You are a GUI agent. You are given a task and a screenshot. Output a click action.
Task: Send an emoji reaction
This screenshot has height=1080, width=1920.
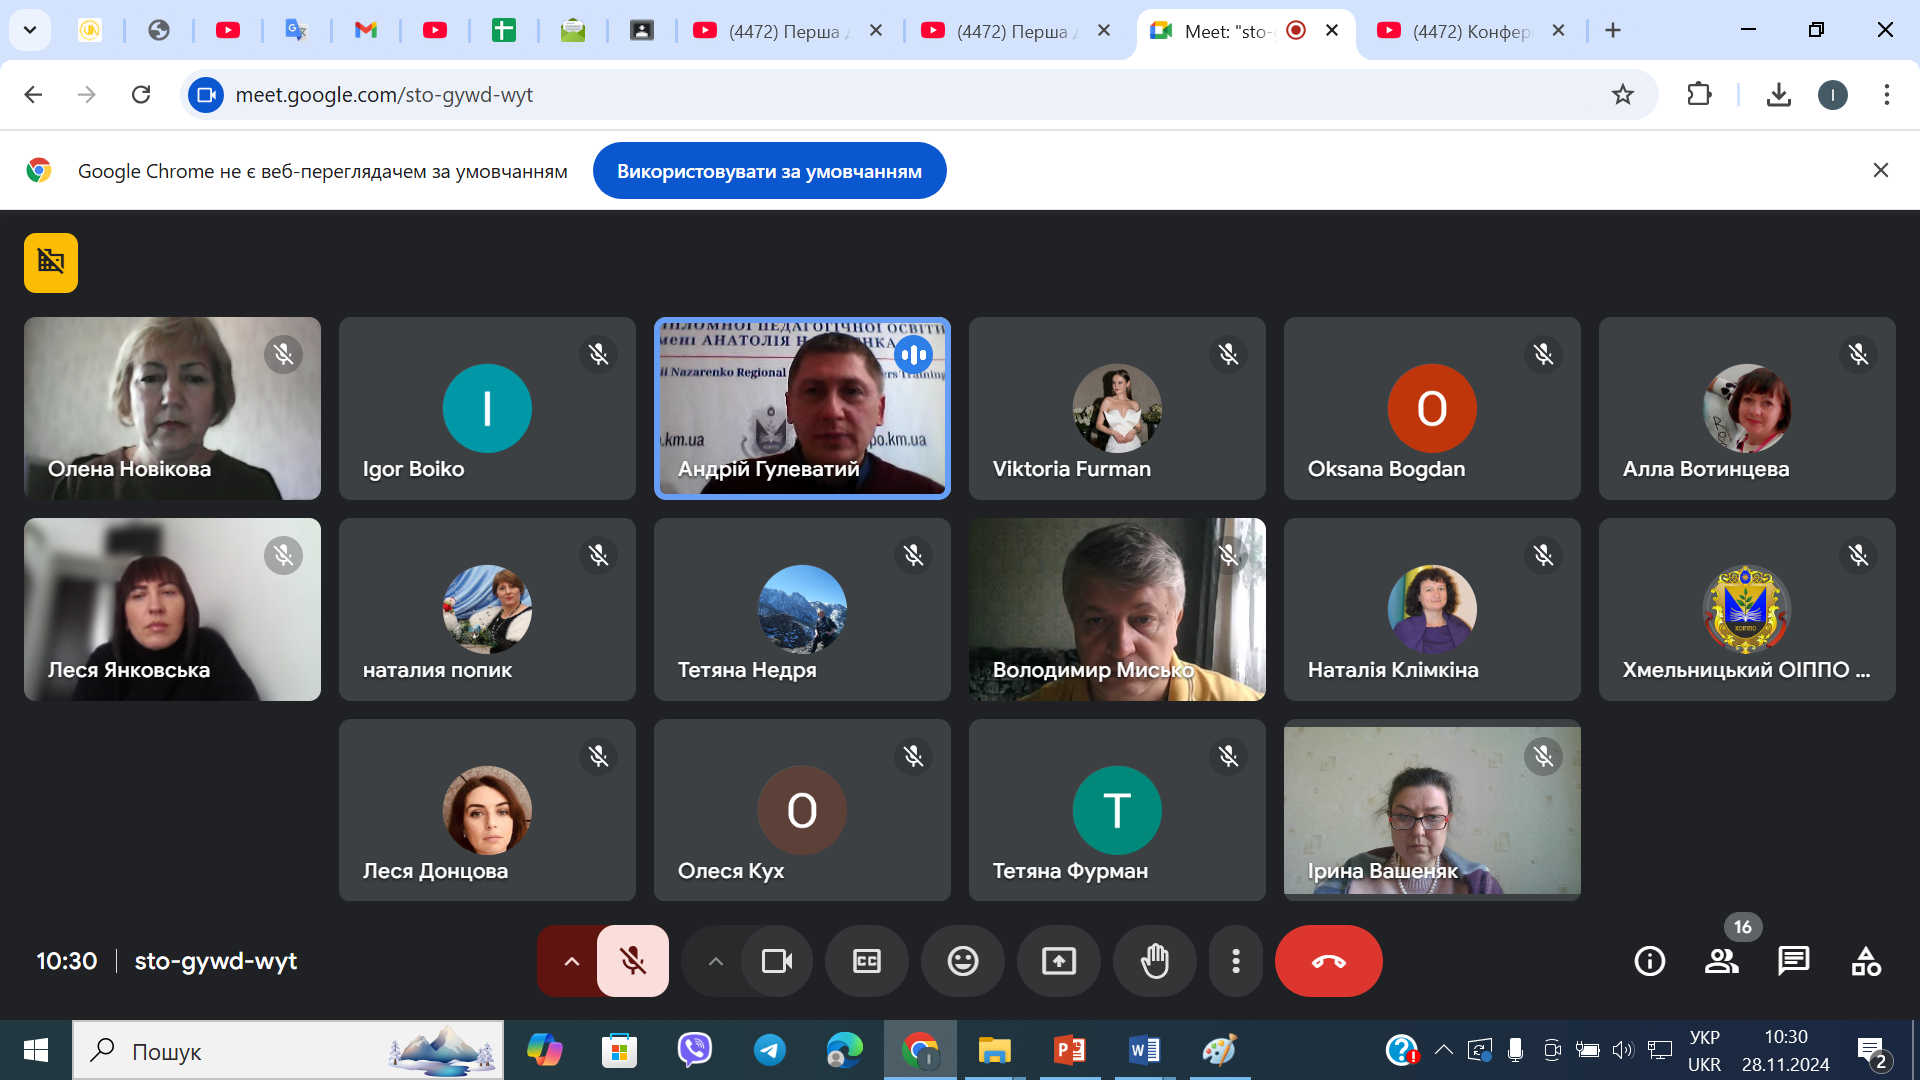click(x=962, y=961)
